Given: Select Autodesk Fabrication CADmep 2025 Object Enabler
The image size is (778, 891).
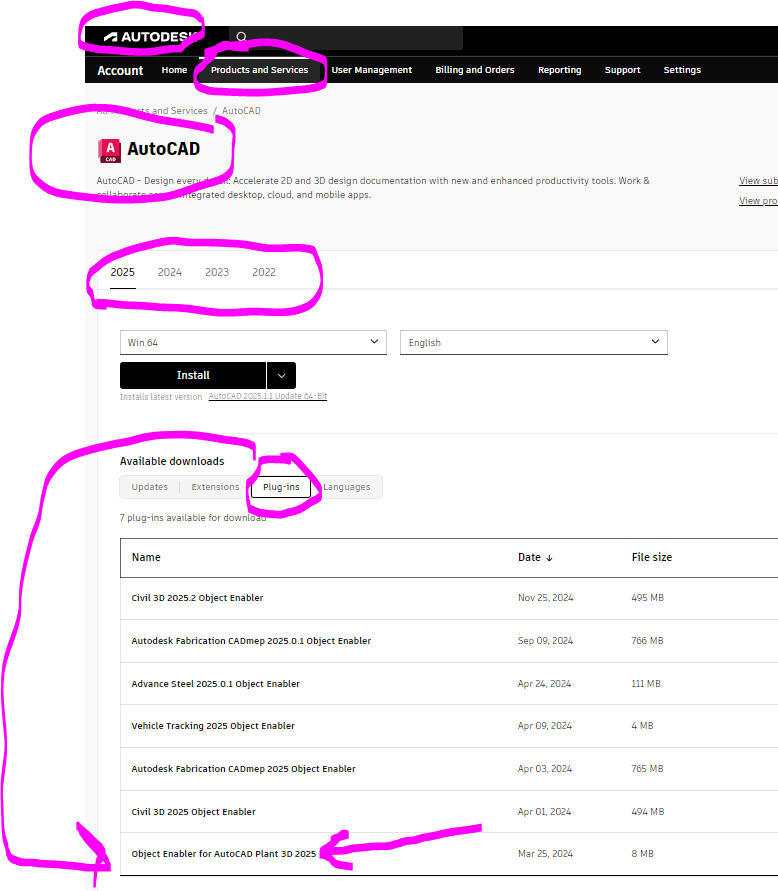Looking at the screenshot, I should click(x=243, y=769).
